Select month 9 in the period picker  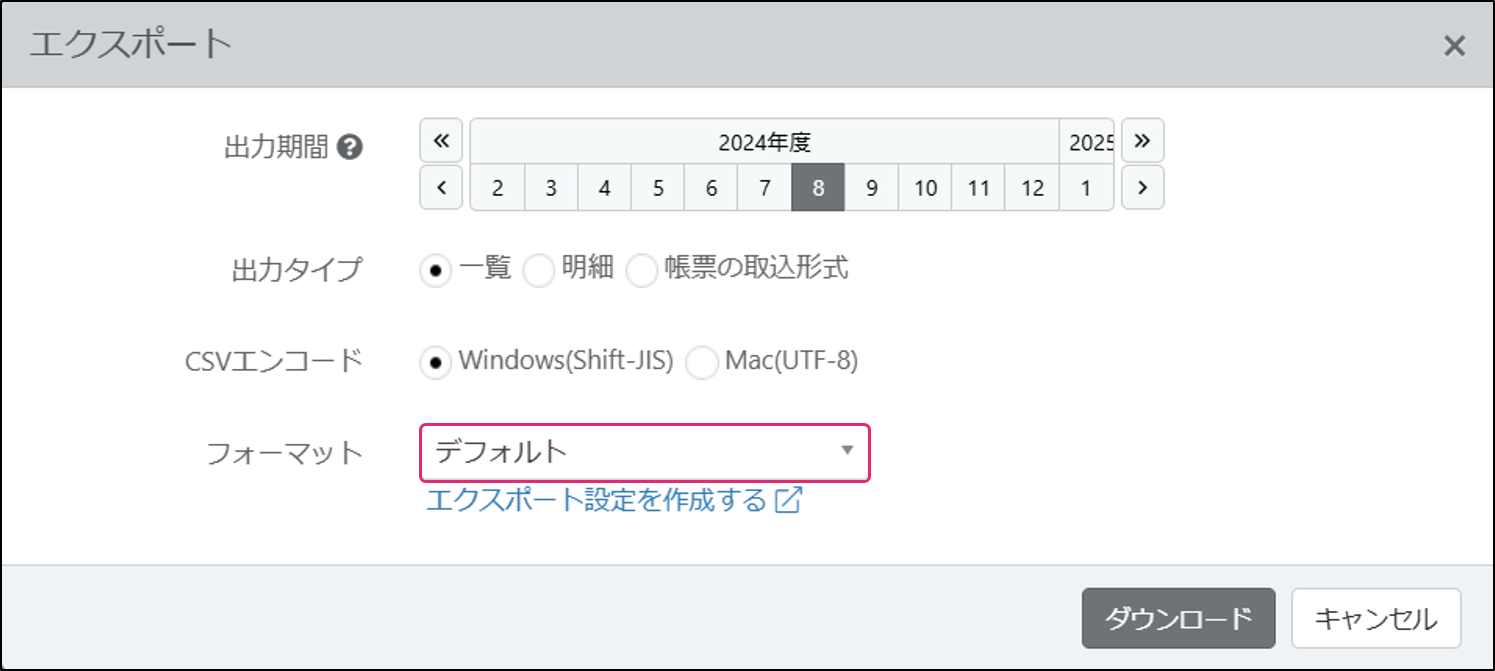tap(872, 188)
